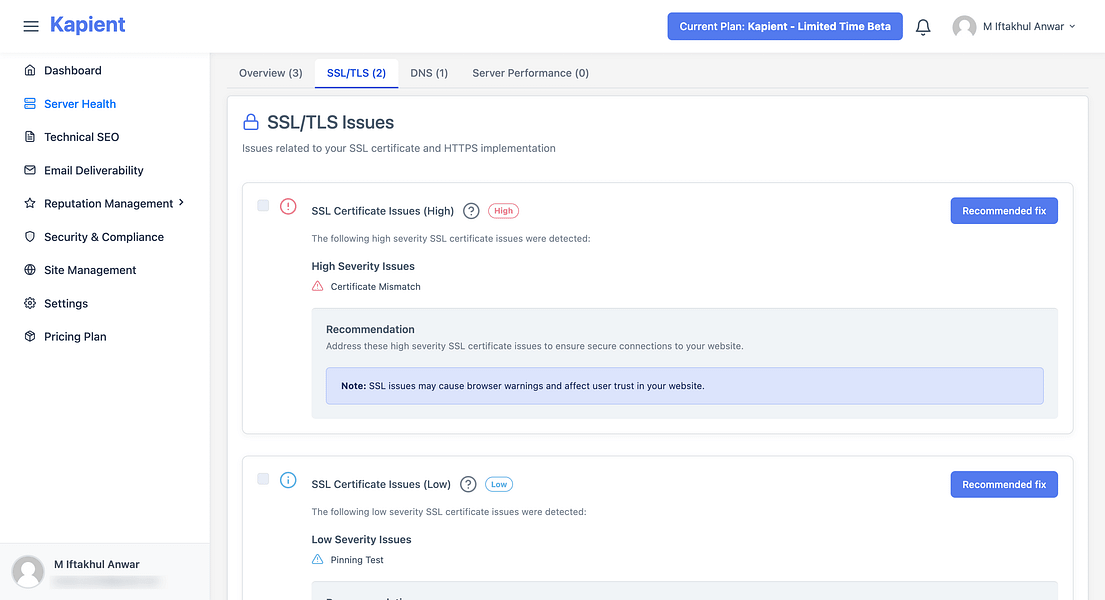Open Server Performance (0) tab
1105x600 pixels.
[x=531, y=73]
